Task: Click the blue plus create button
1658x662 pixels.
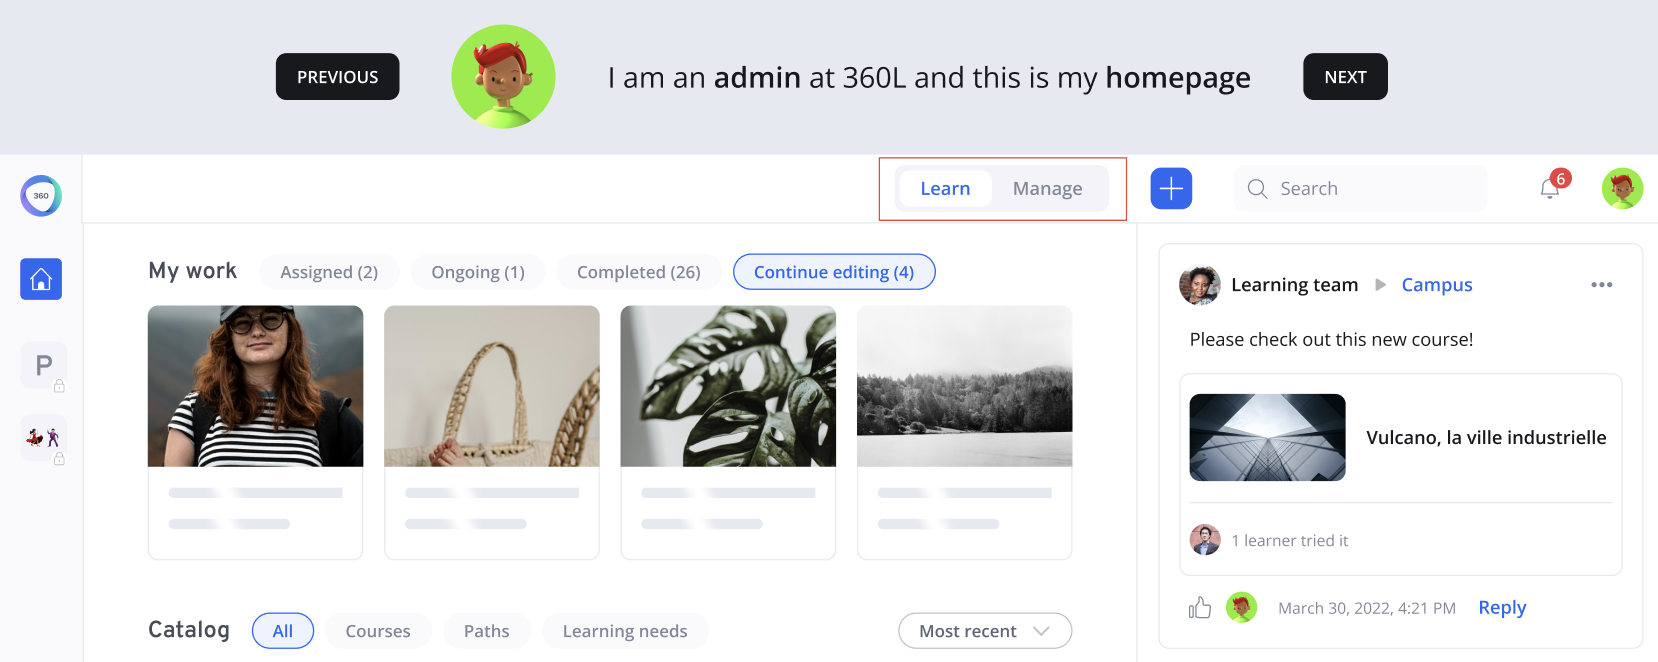Action: [1171, 188]
